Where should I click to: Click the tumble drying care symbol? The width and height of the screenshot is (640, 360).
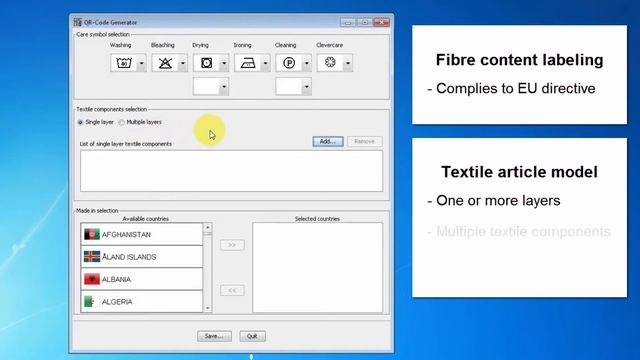[x=207, y=63]
